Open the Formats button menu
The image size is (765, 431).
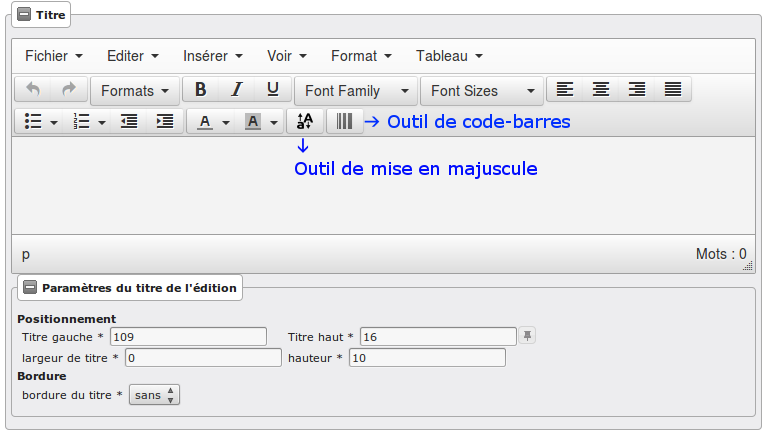pyautogui.click(x=135, y=91)
